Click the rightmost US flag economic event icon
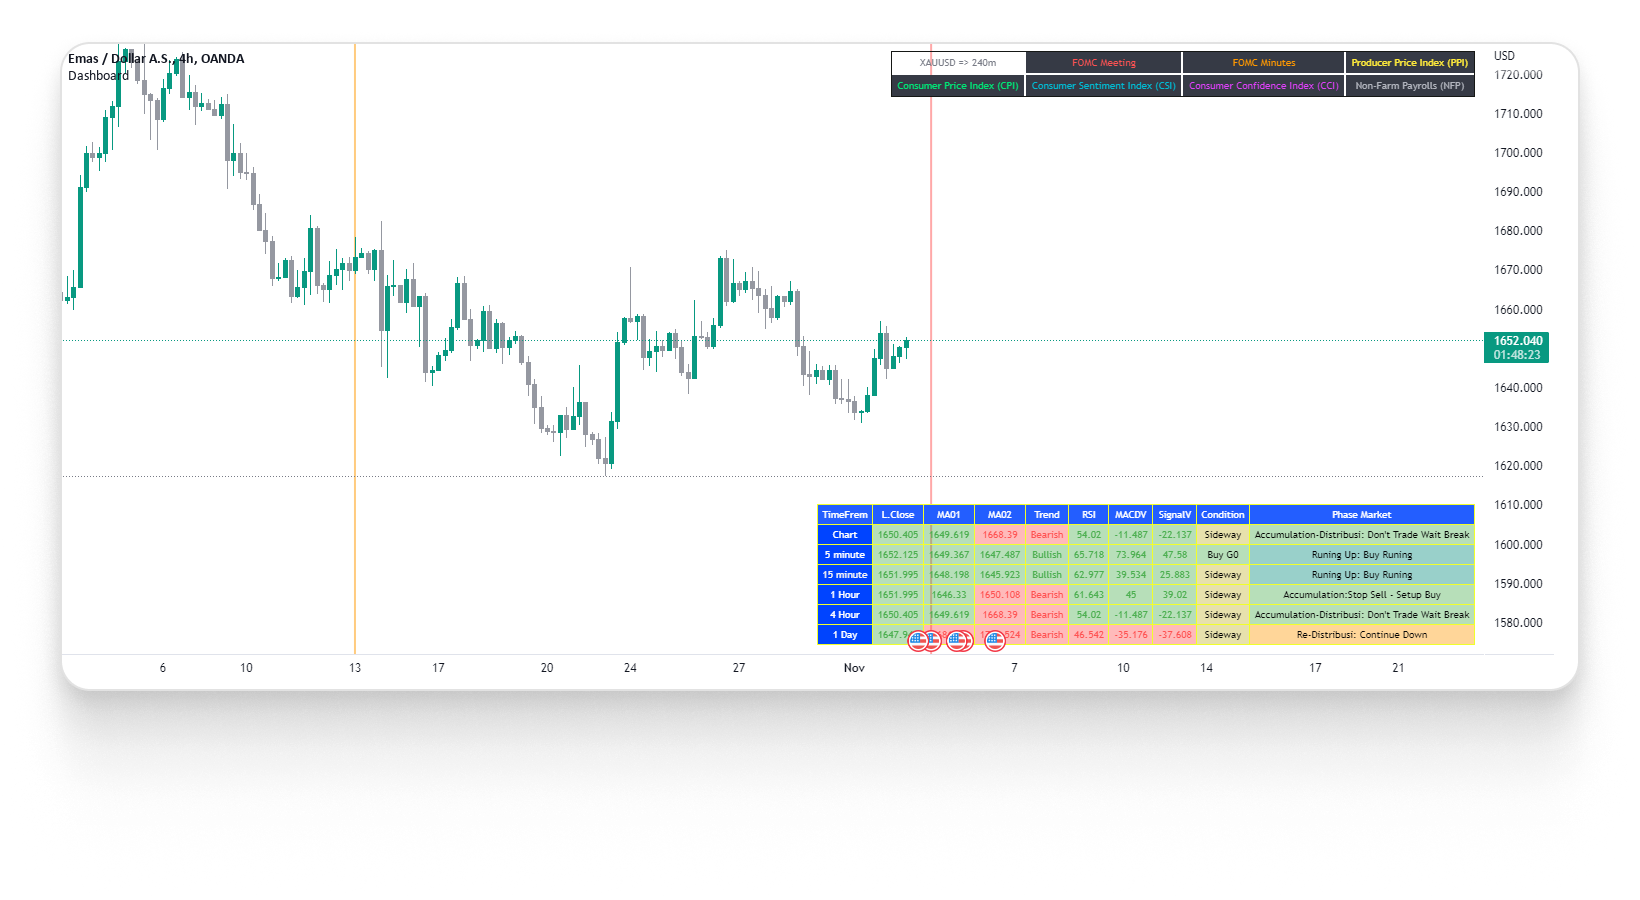This screenshot has width=1640, height=900. coord(994,640)
